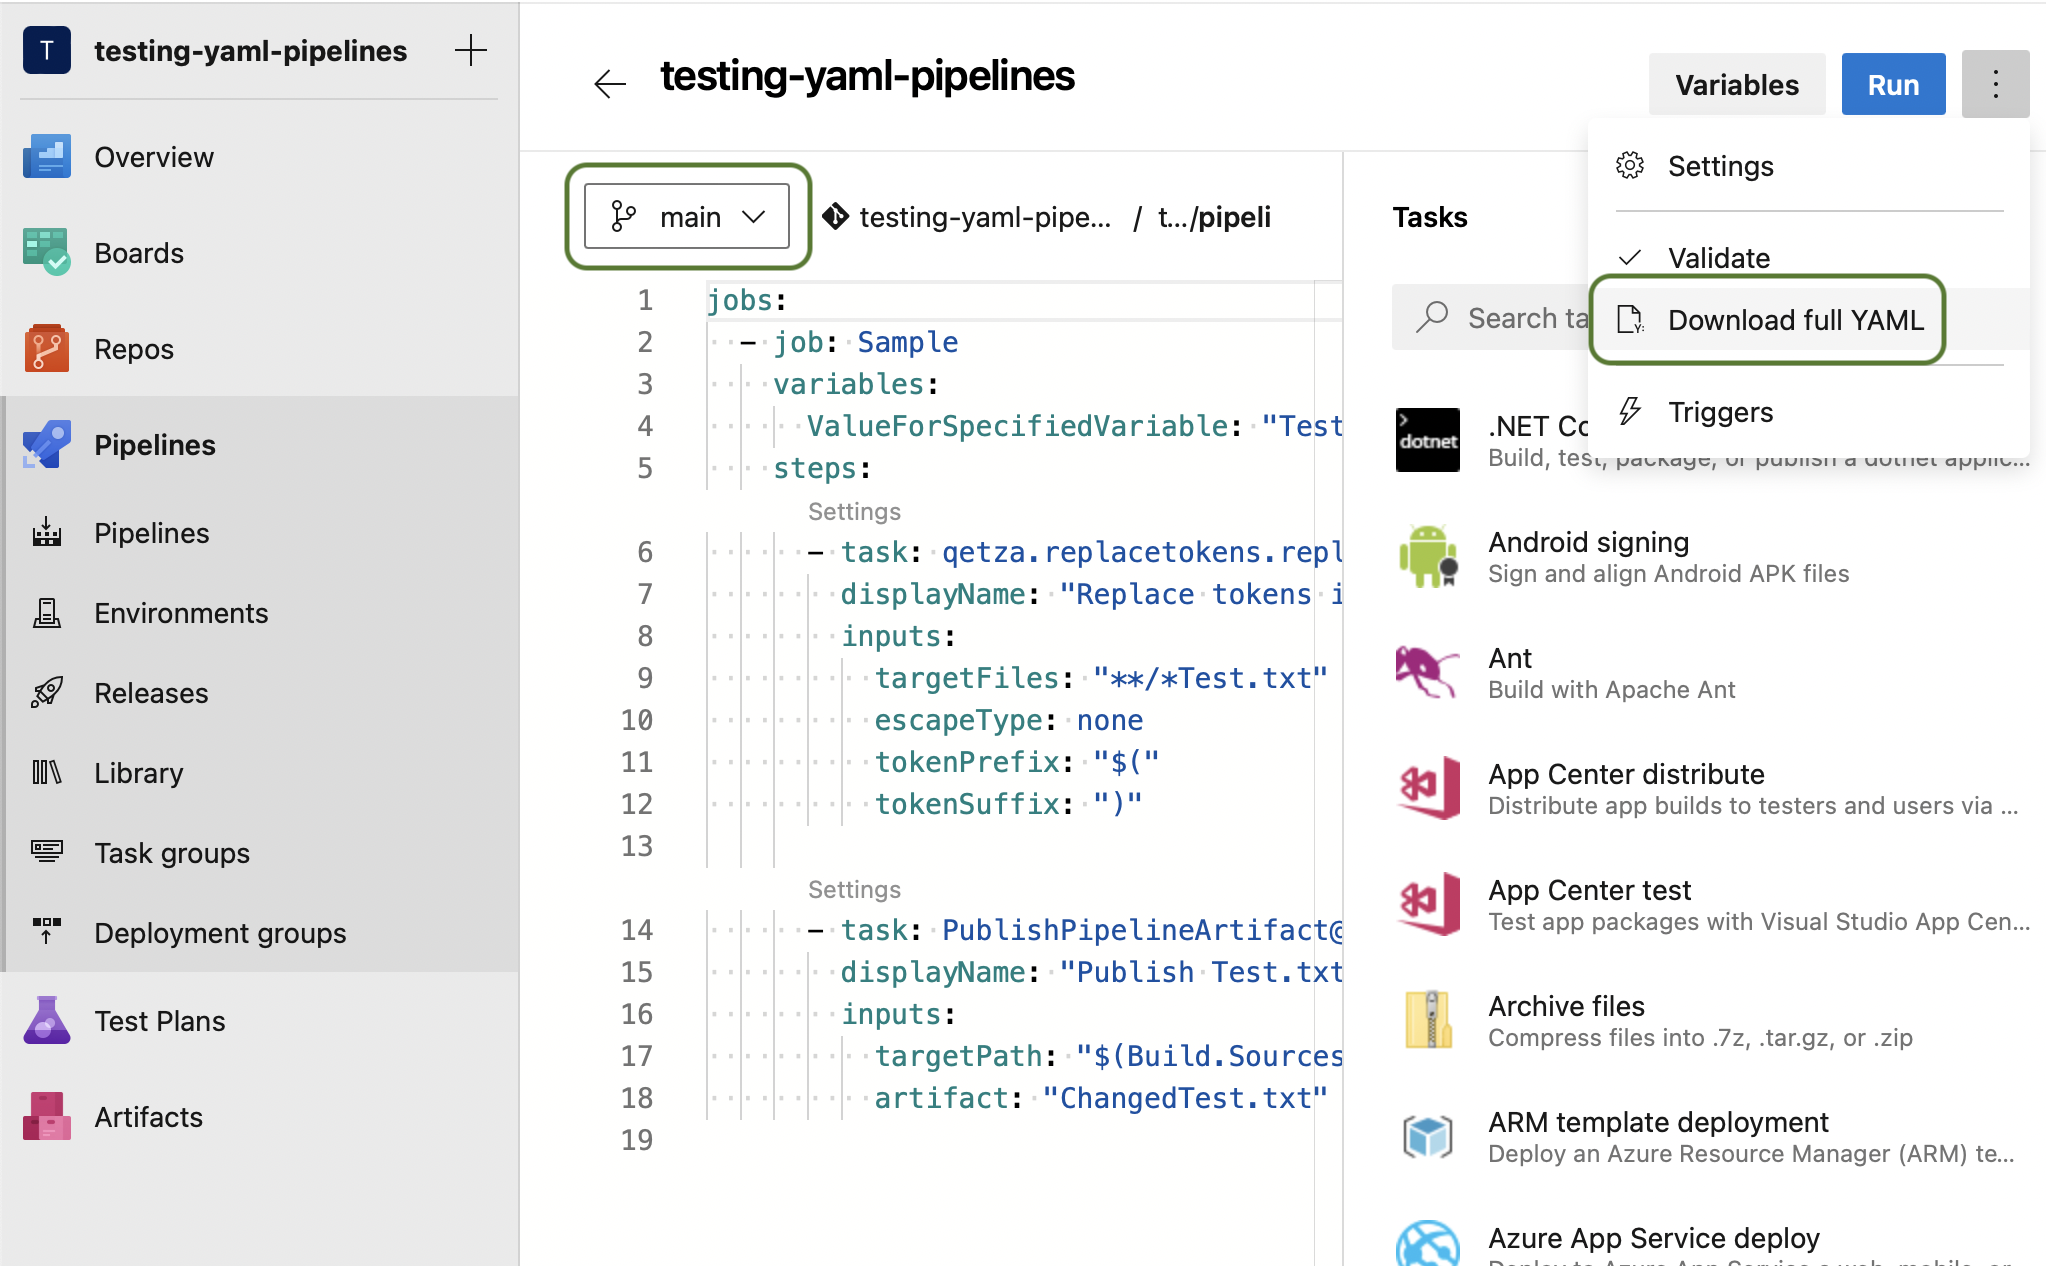
Task: Click the three-dot more actions button
Action: tap(1994, 84)
